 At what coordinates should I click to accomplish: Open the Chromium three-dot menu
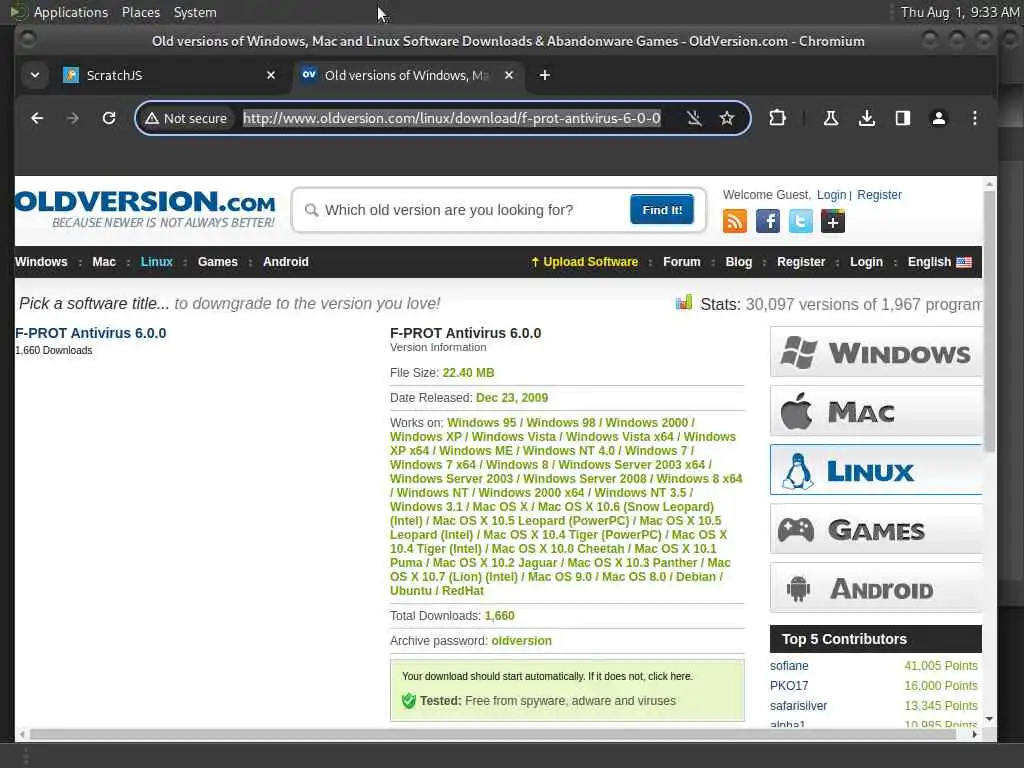pyautogui.click(x=974, y=118)
